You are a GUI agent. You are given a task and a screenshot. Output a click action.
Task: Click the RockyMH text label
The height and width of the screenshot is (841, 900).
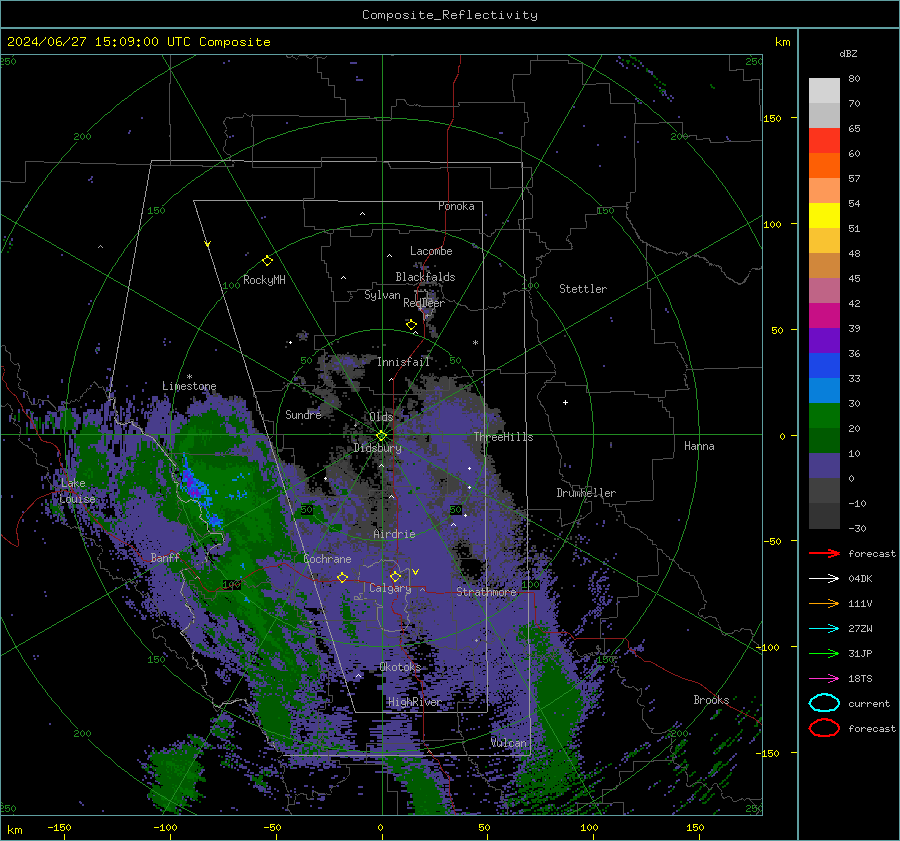click(x=264, y=280)
